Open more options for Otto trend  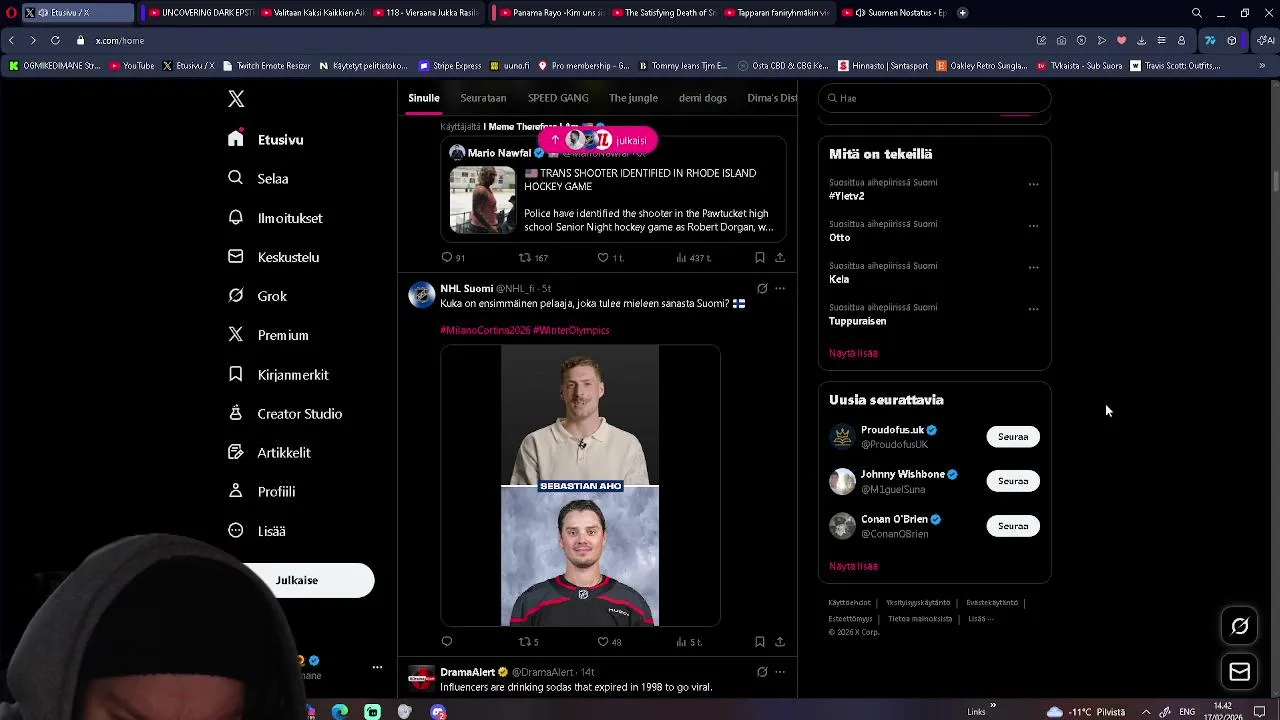pyautogui.click(x=1033, y=226)
